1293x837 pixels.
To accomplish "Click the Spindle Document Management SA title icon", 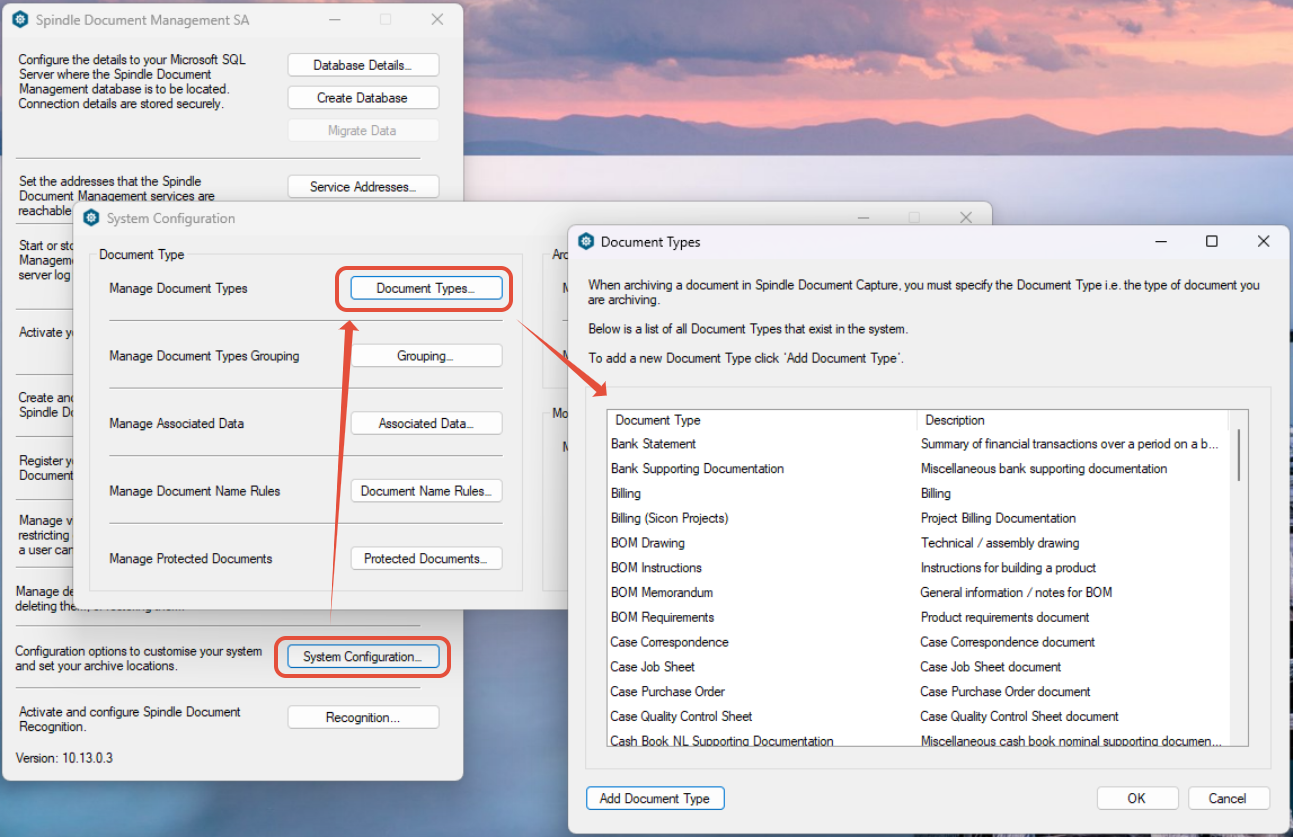I will 20,19.
